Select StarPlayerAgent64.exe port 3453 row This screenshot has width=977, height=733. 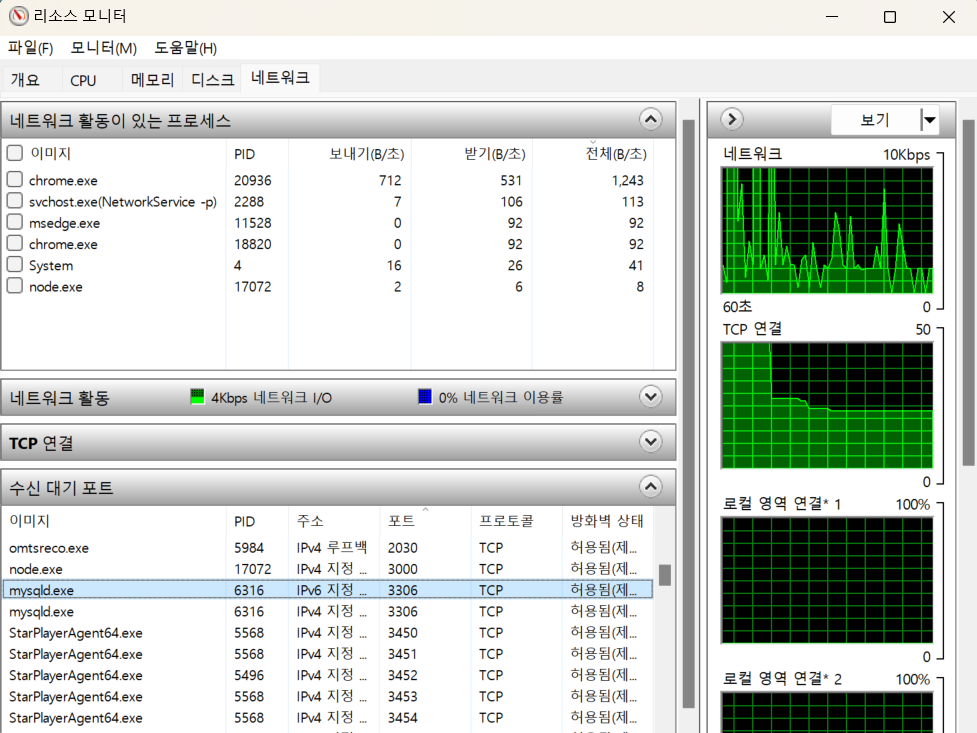(x=328, y=696)
